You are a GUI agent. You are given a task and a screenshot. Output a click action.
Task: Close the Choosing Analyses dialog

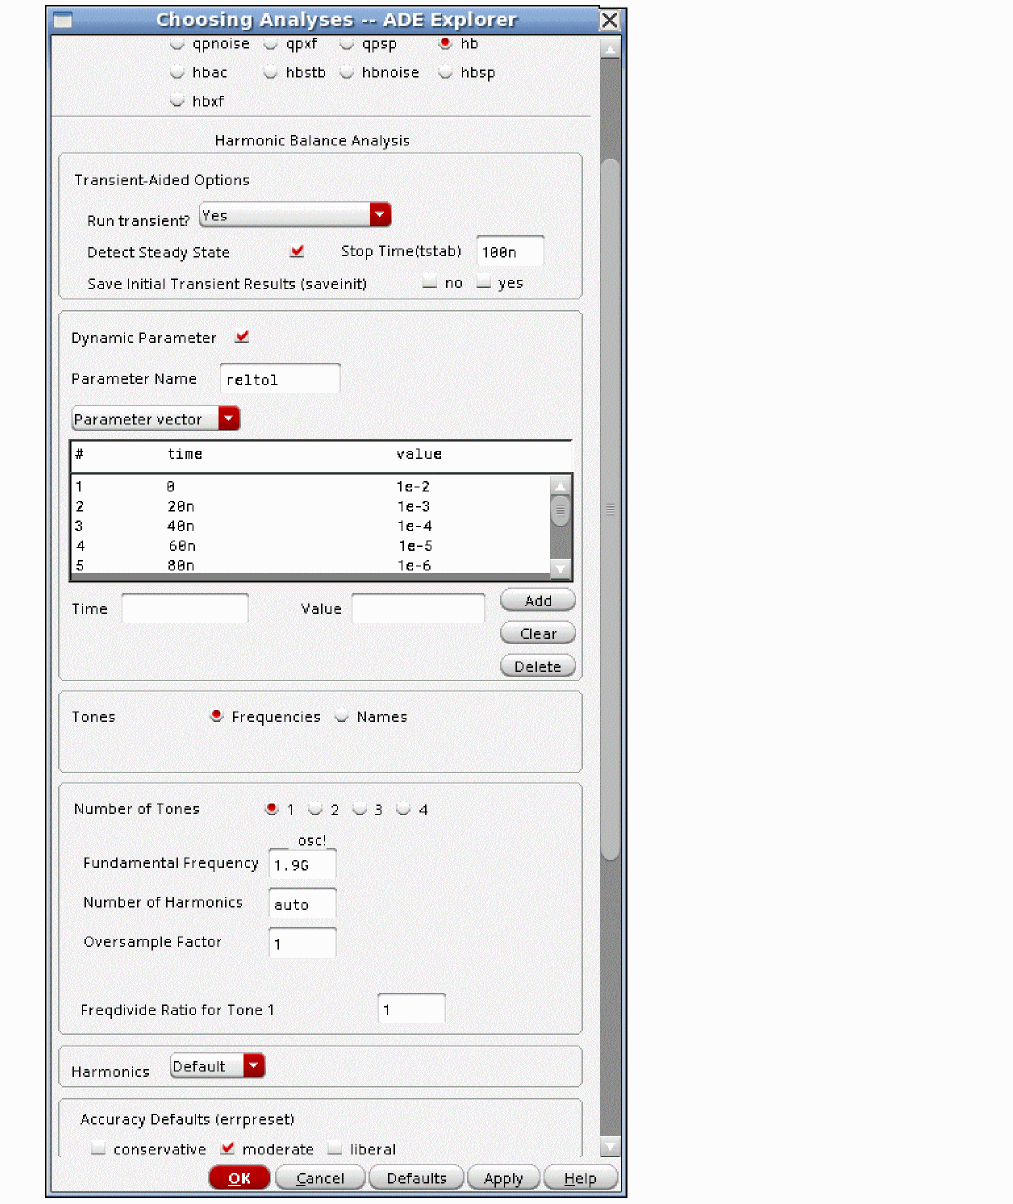(609, 20)
